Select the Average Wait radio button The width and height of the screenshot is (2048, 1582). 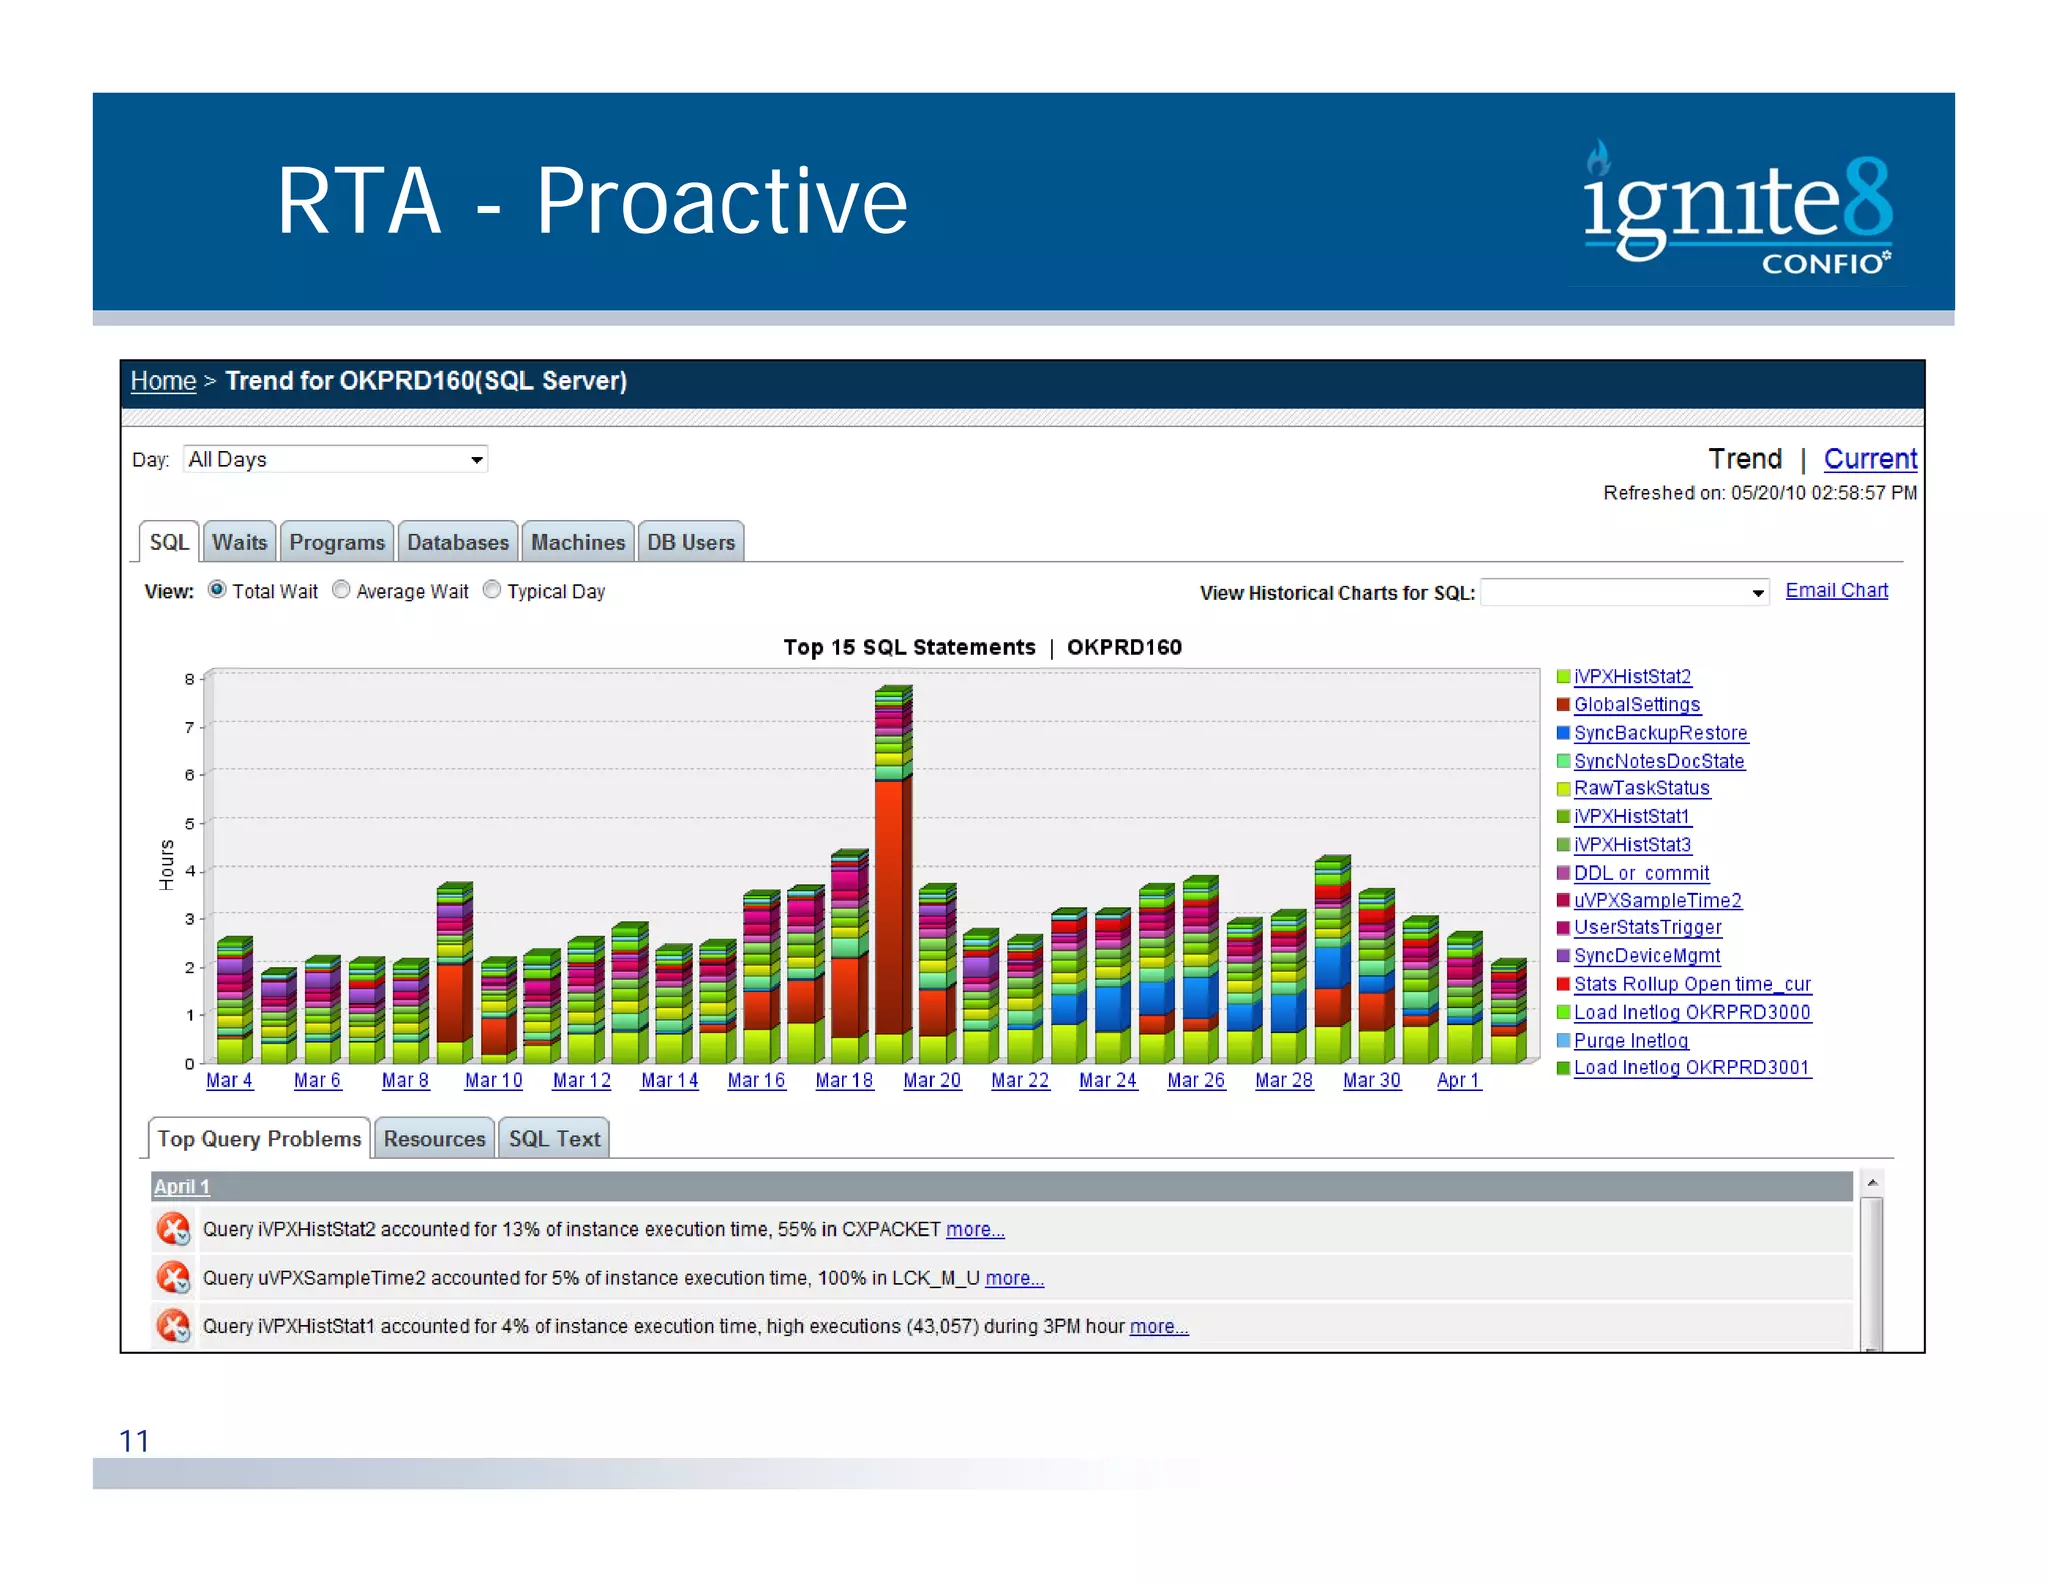[341, 590]
